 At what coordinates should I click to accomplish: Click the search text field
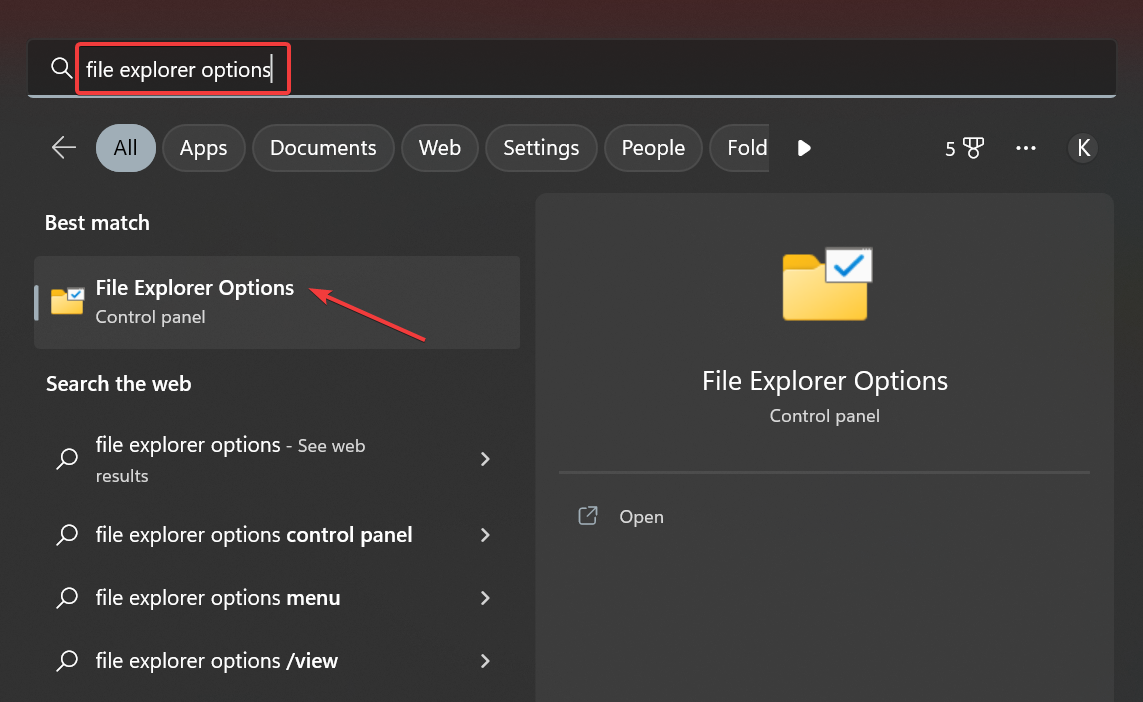(x=572, y=69)
